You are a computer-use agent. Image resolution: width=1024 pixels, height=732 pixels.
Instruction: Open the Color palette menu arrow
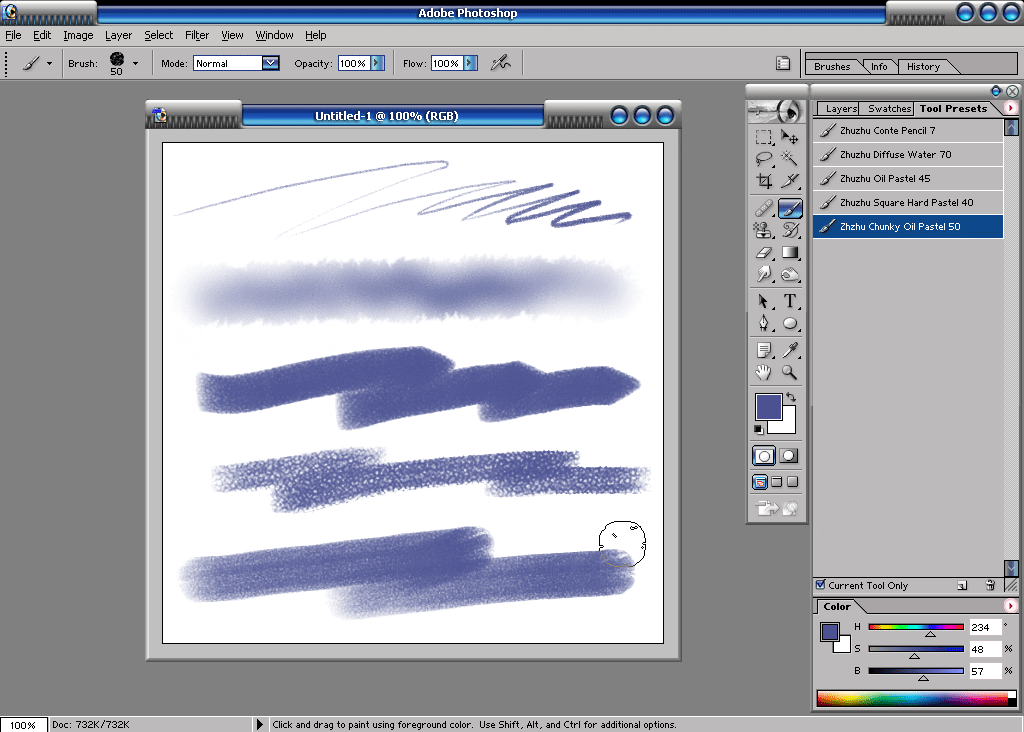[x=1010, y=606]
